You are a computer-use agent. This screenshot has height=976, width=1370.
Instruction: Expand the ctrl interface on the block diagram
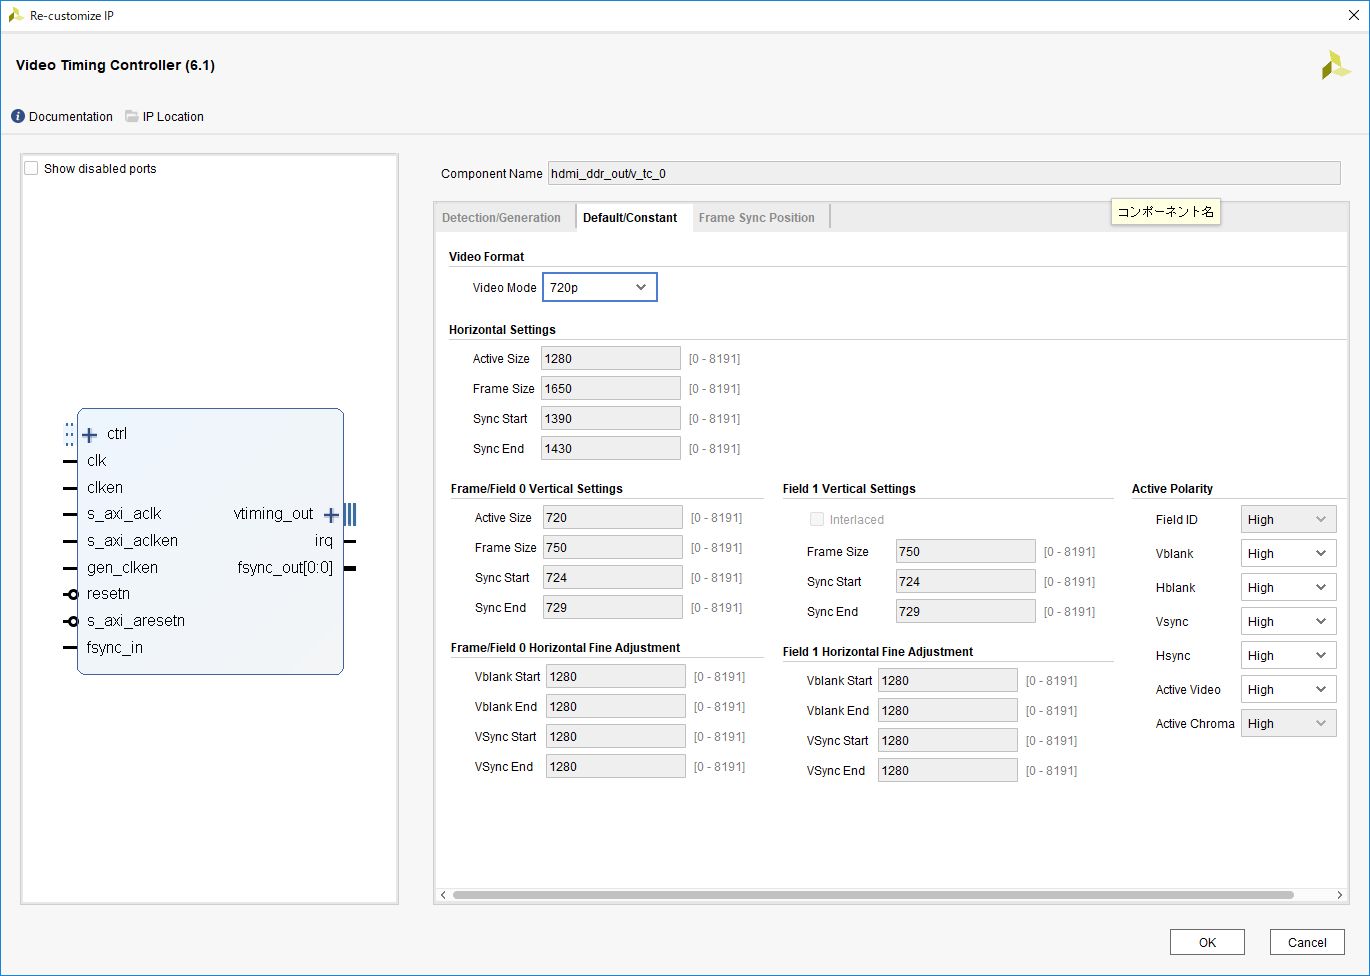point(90,433)
